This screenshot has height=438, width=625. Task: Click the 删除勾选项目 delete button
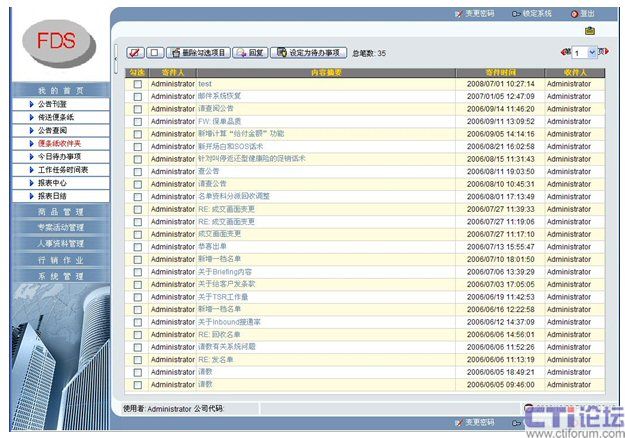click(x=199, y=52)
